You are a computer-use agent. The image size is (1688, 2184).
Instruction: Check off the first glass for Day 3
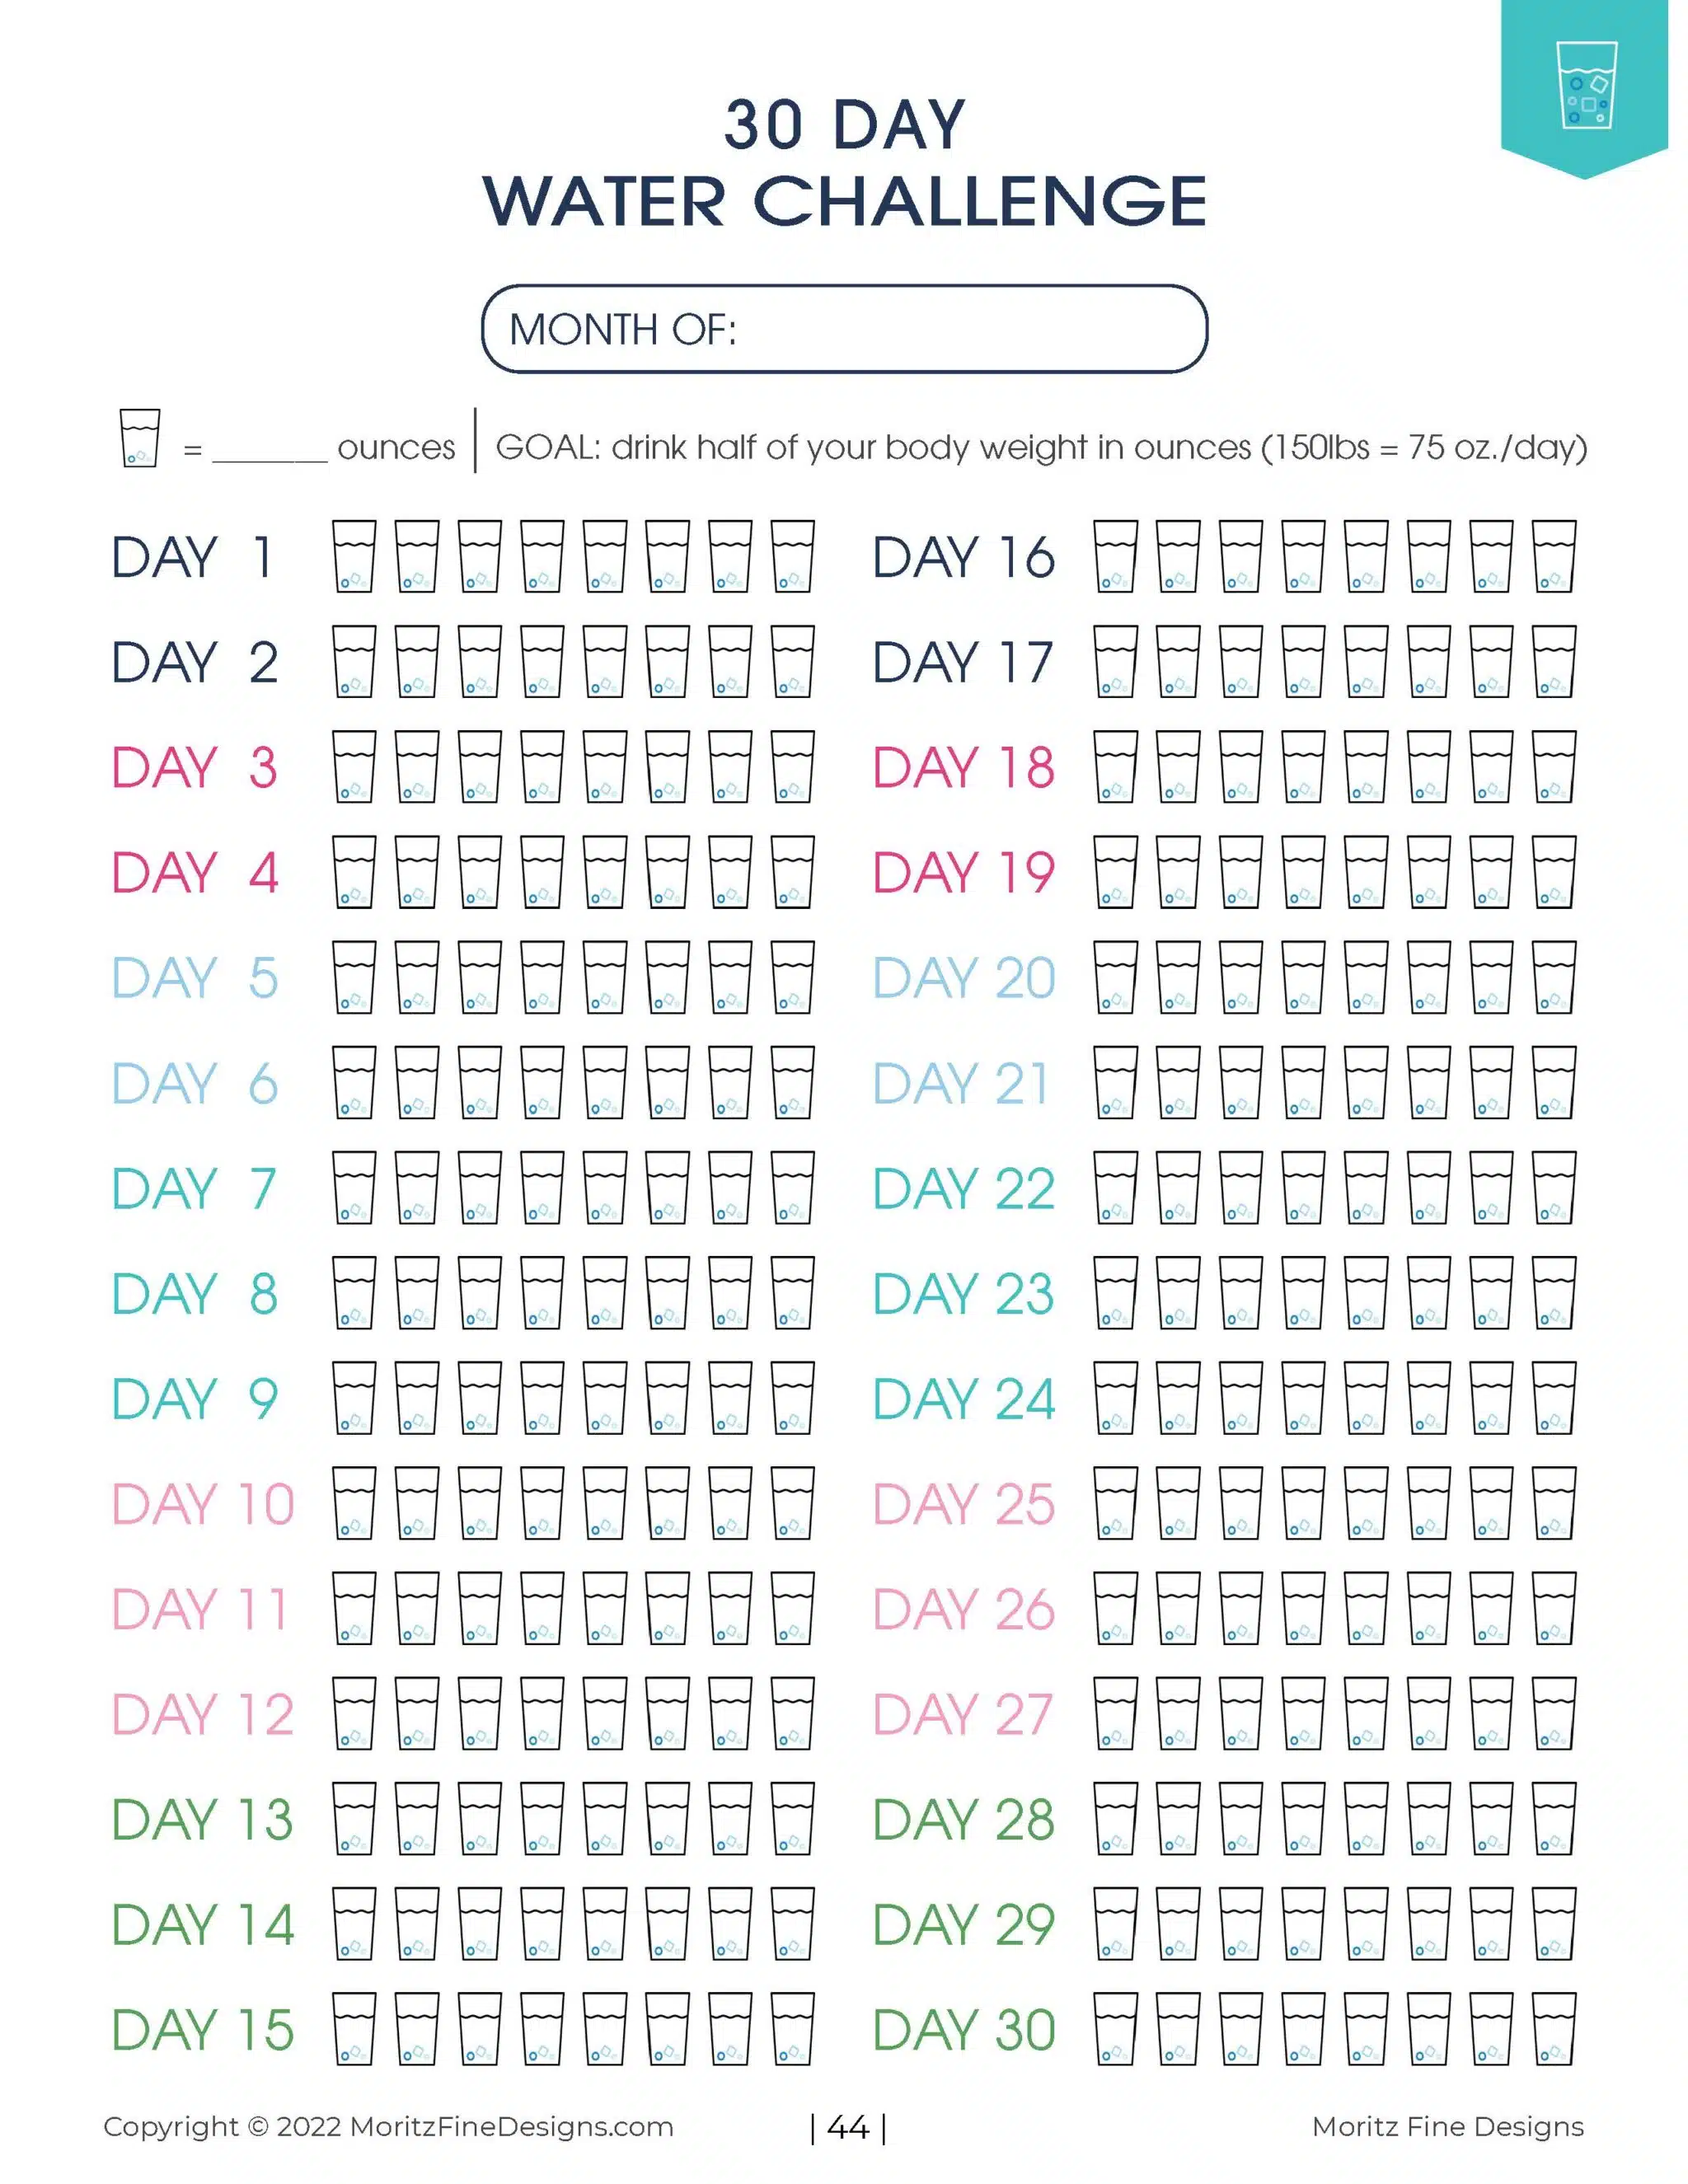(x=354, y=766)
